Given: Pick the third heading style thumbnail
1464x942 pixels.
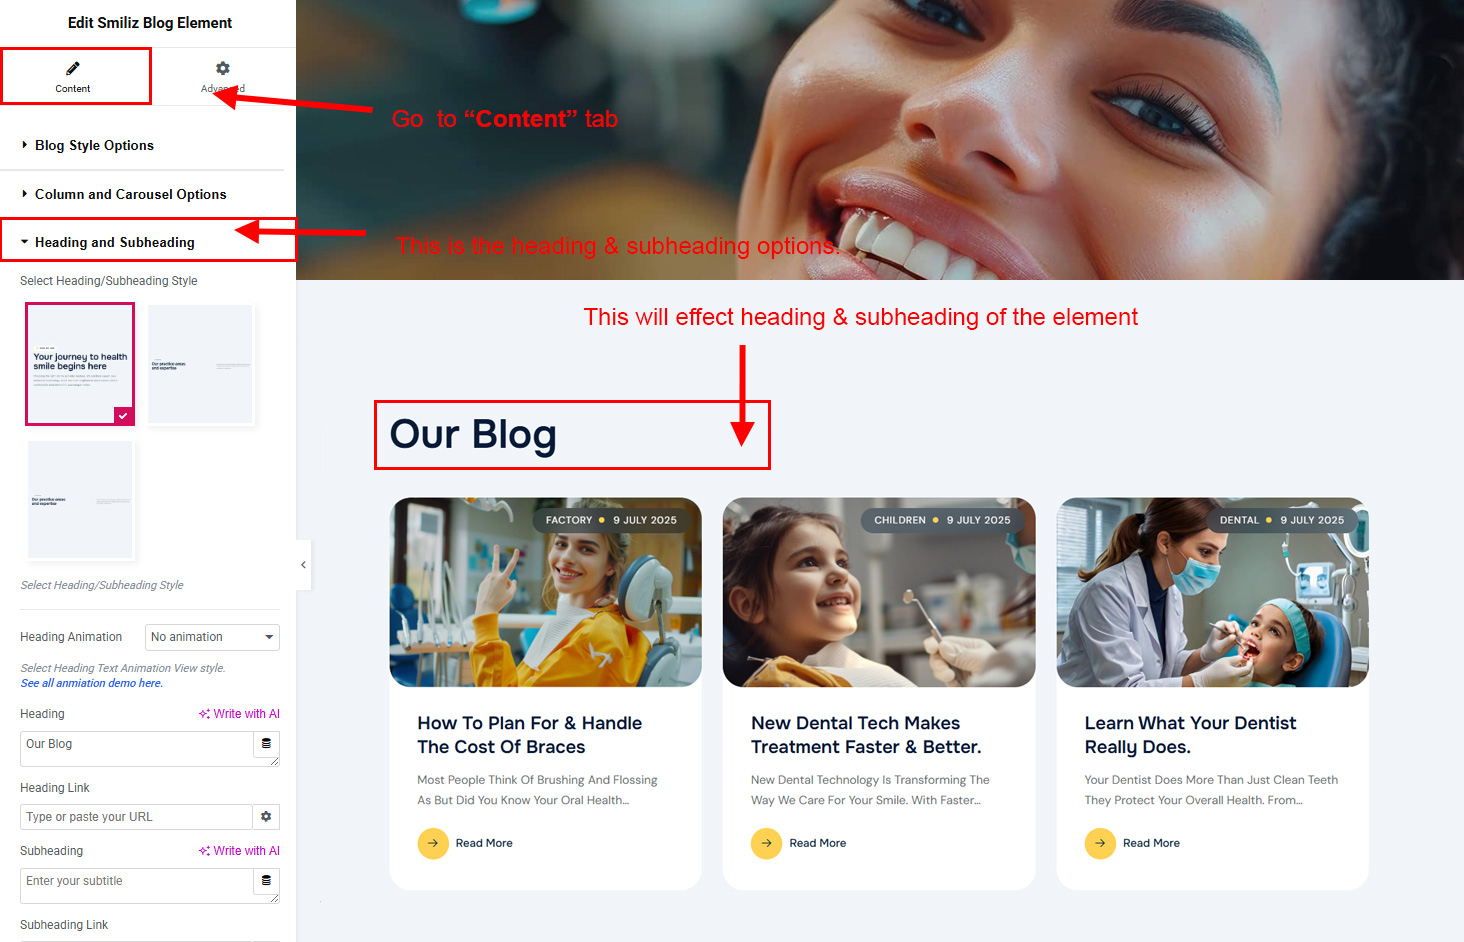Looking at the screenshot, I should [x=80, y=499].
